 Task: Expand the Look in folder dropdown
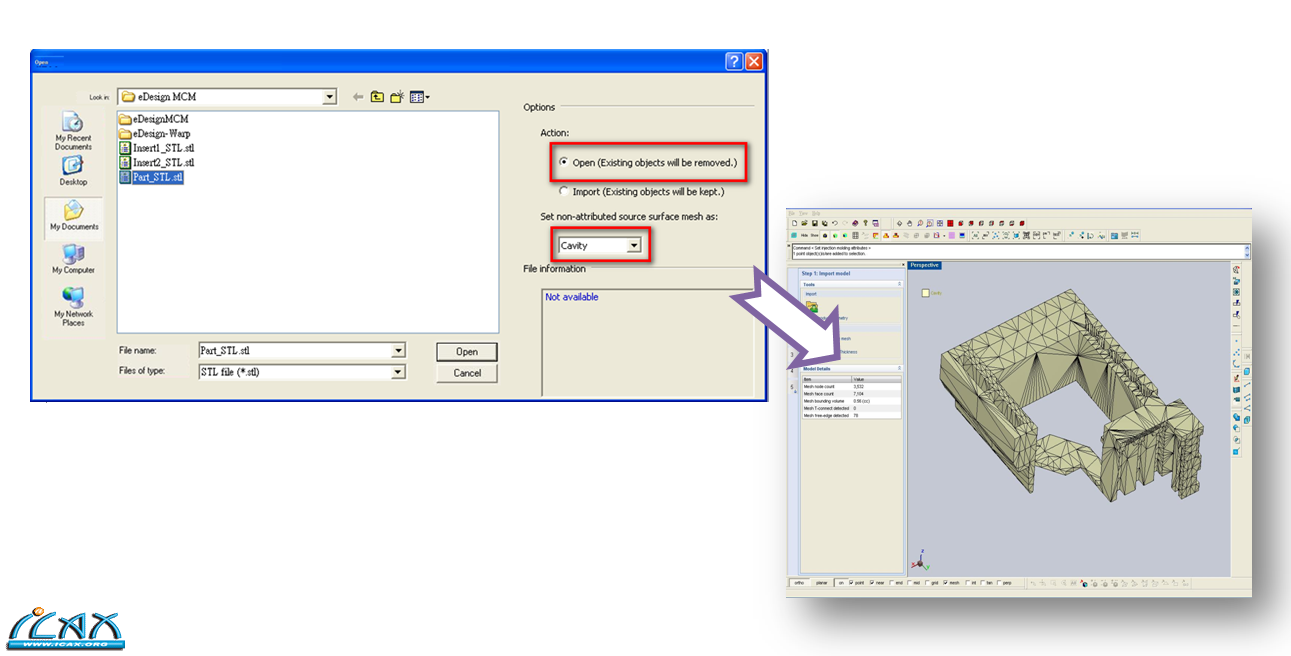[x=329, y=96]
